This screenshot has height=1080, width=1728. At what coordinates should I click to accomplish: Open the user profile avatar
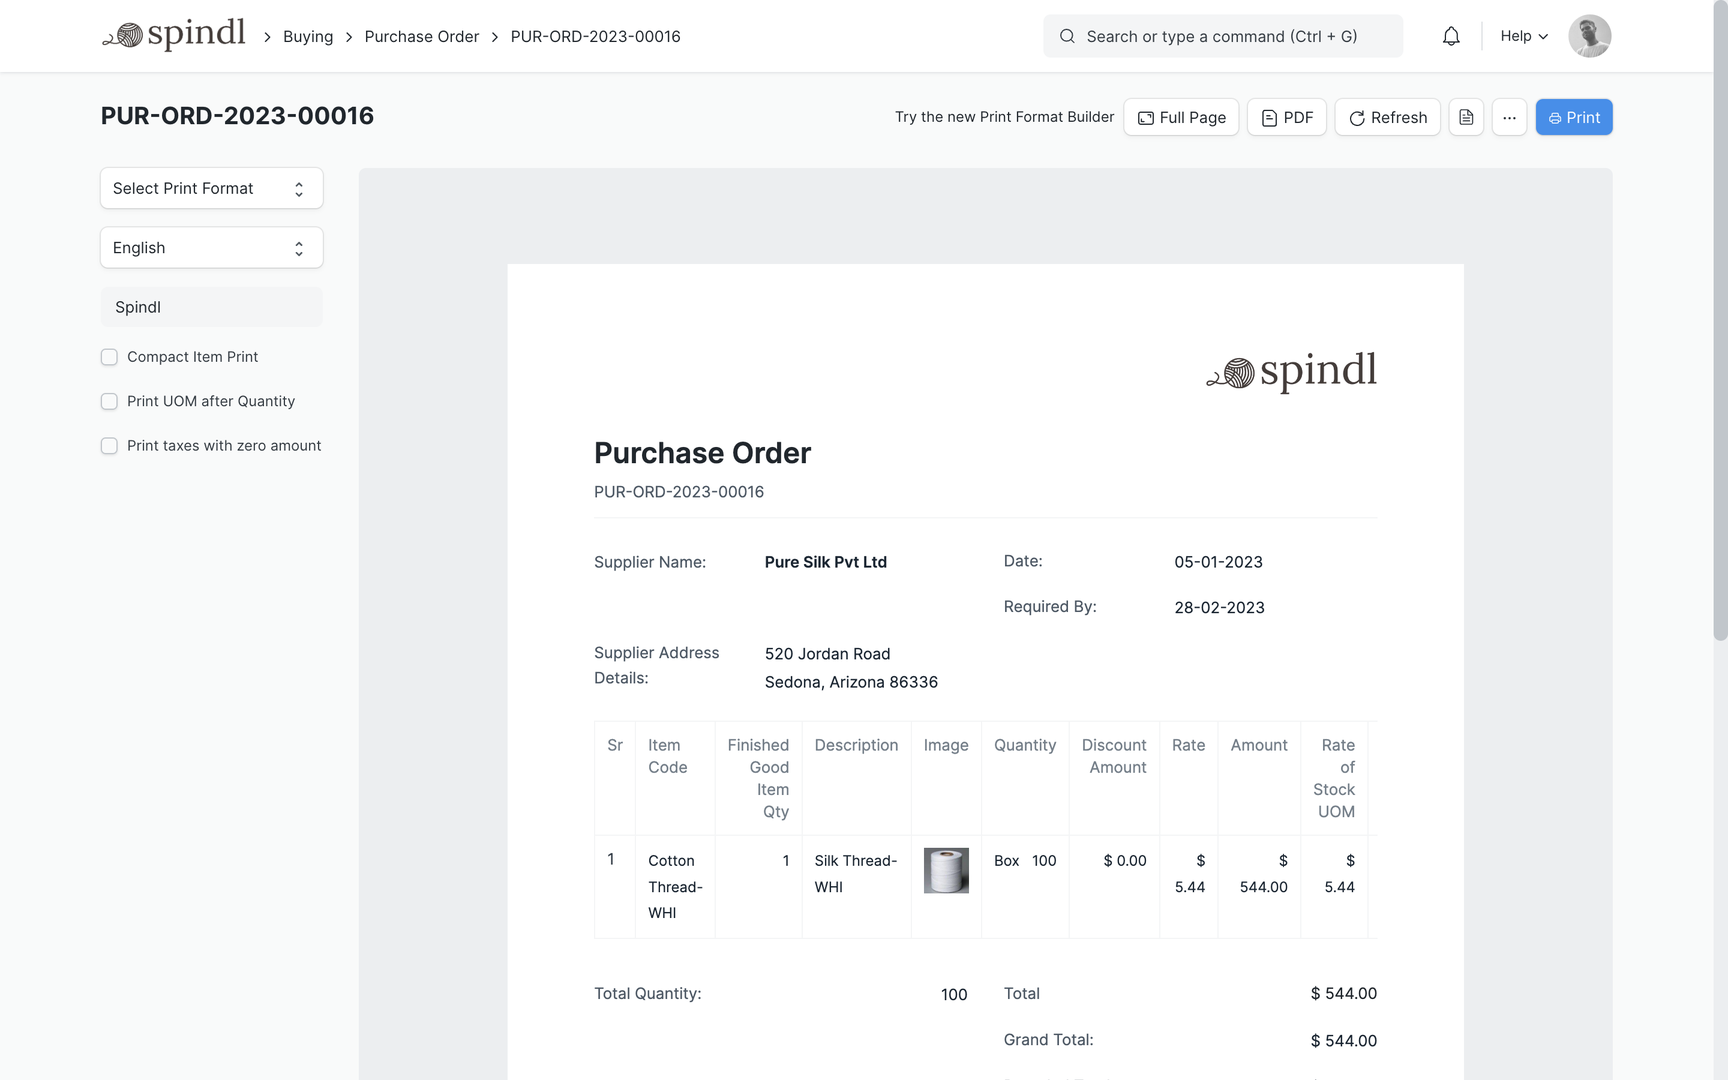pyautogui.click(x=1589, y=36)
